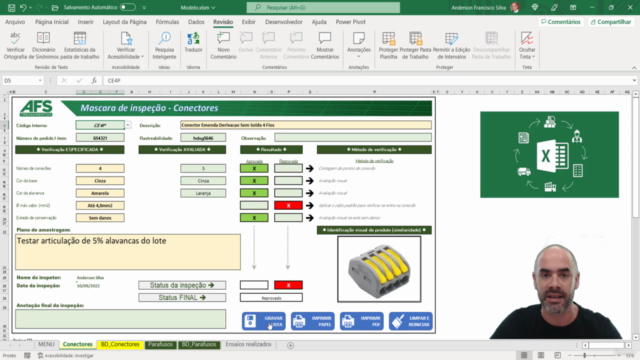Screen dimensions: 640x360
Task: Click Limpar e Reiniciar button
Action: tap(411, 321)
